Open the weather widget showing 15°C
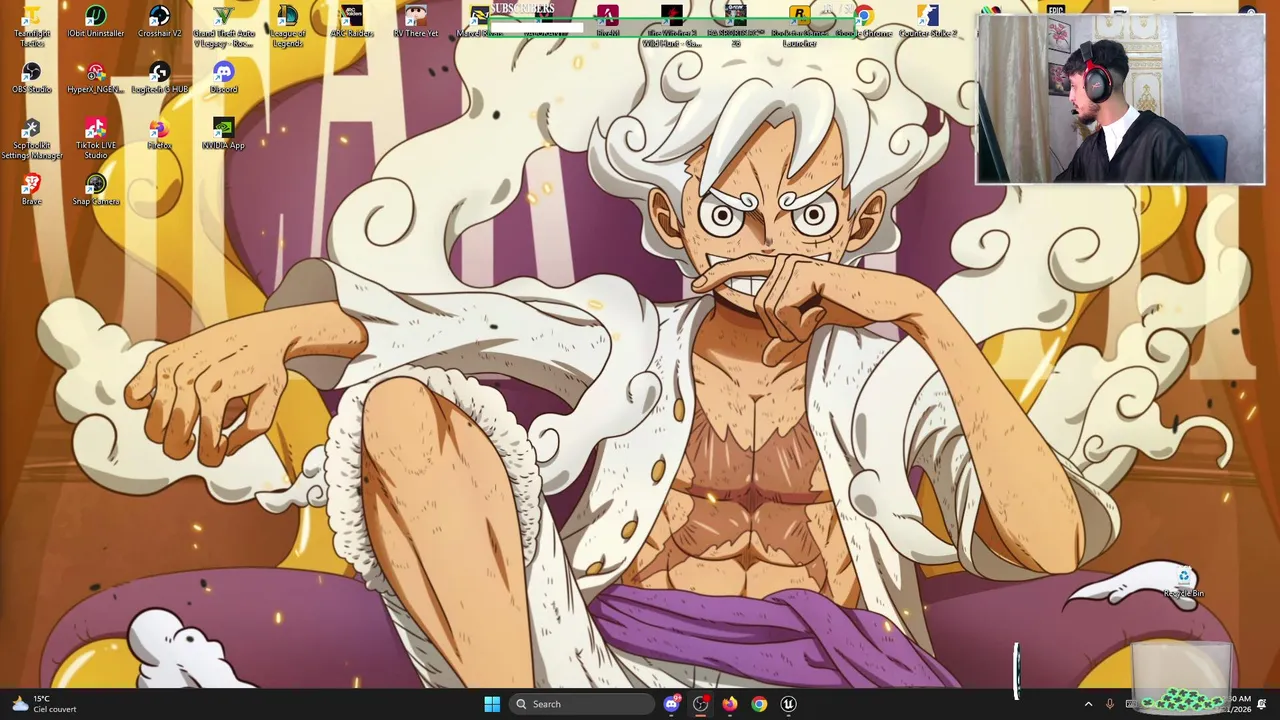 pyautogui.click(x=44, y=704)
